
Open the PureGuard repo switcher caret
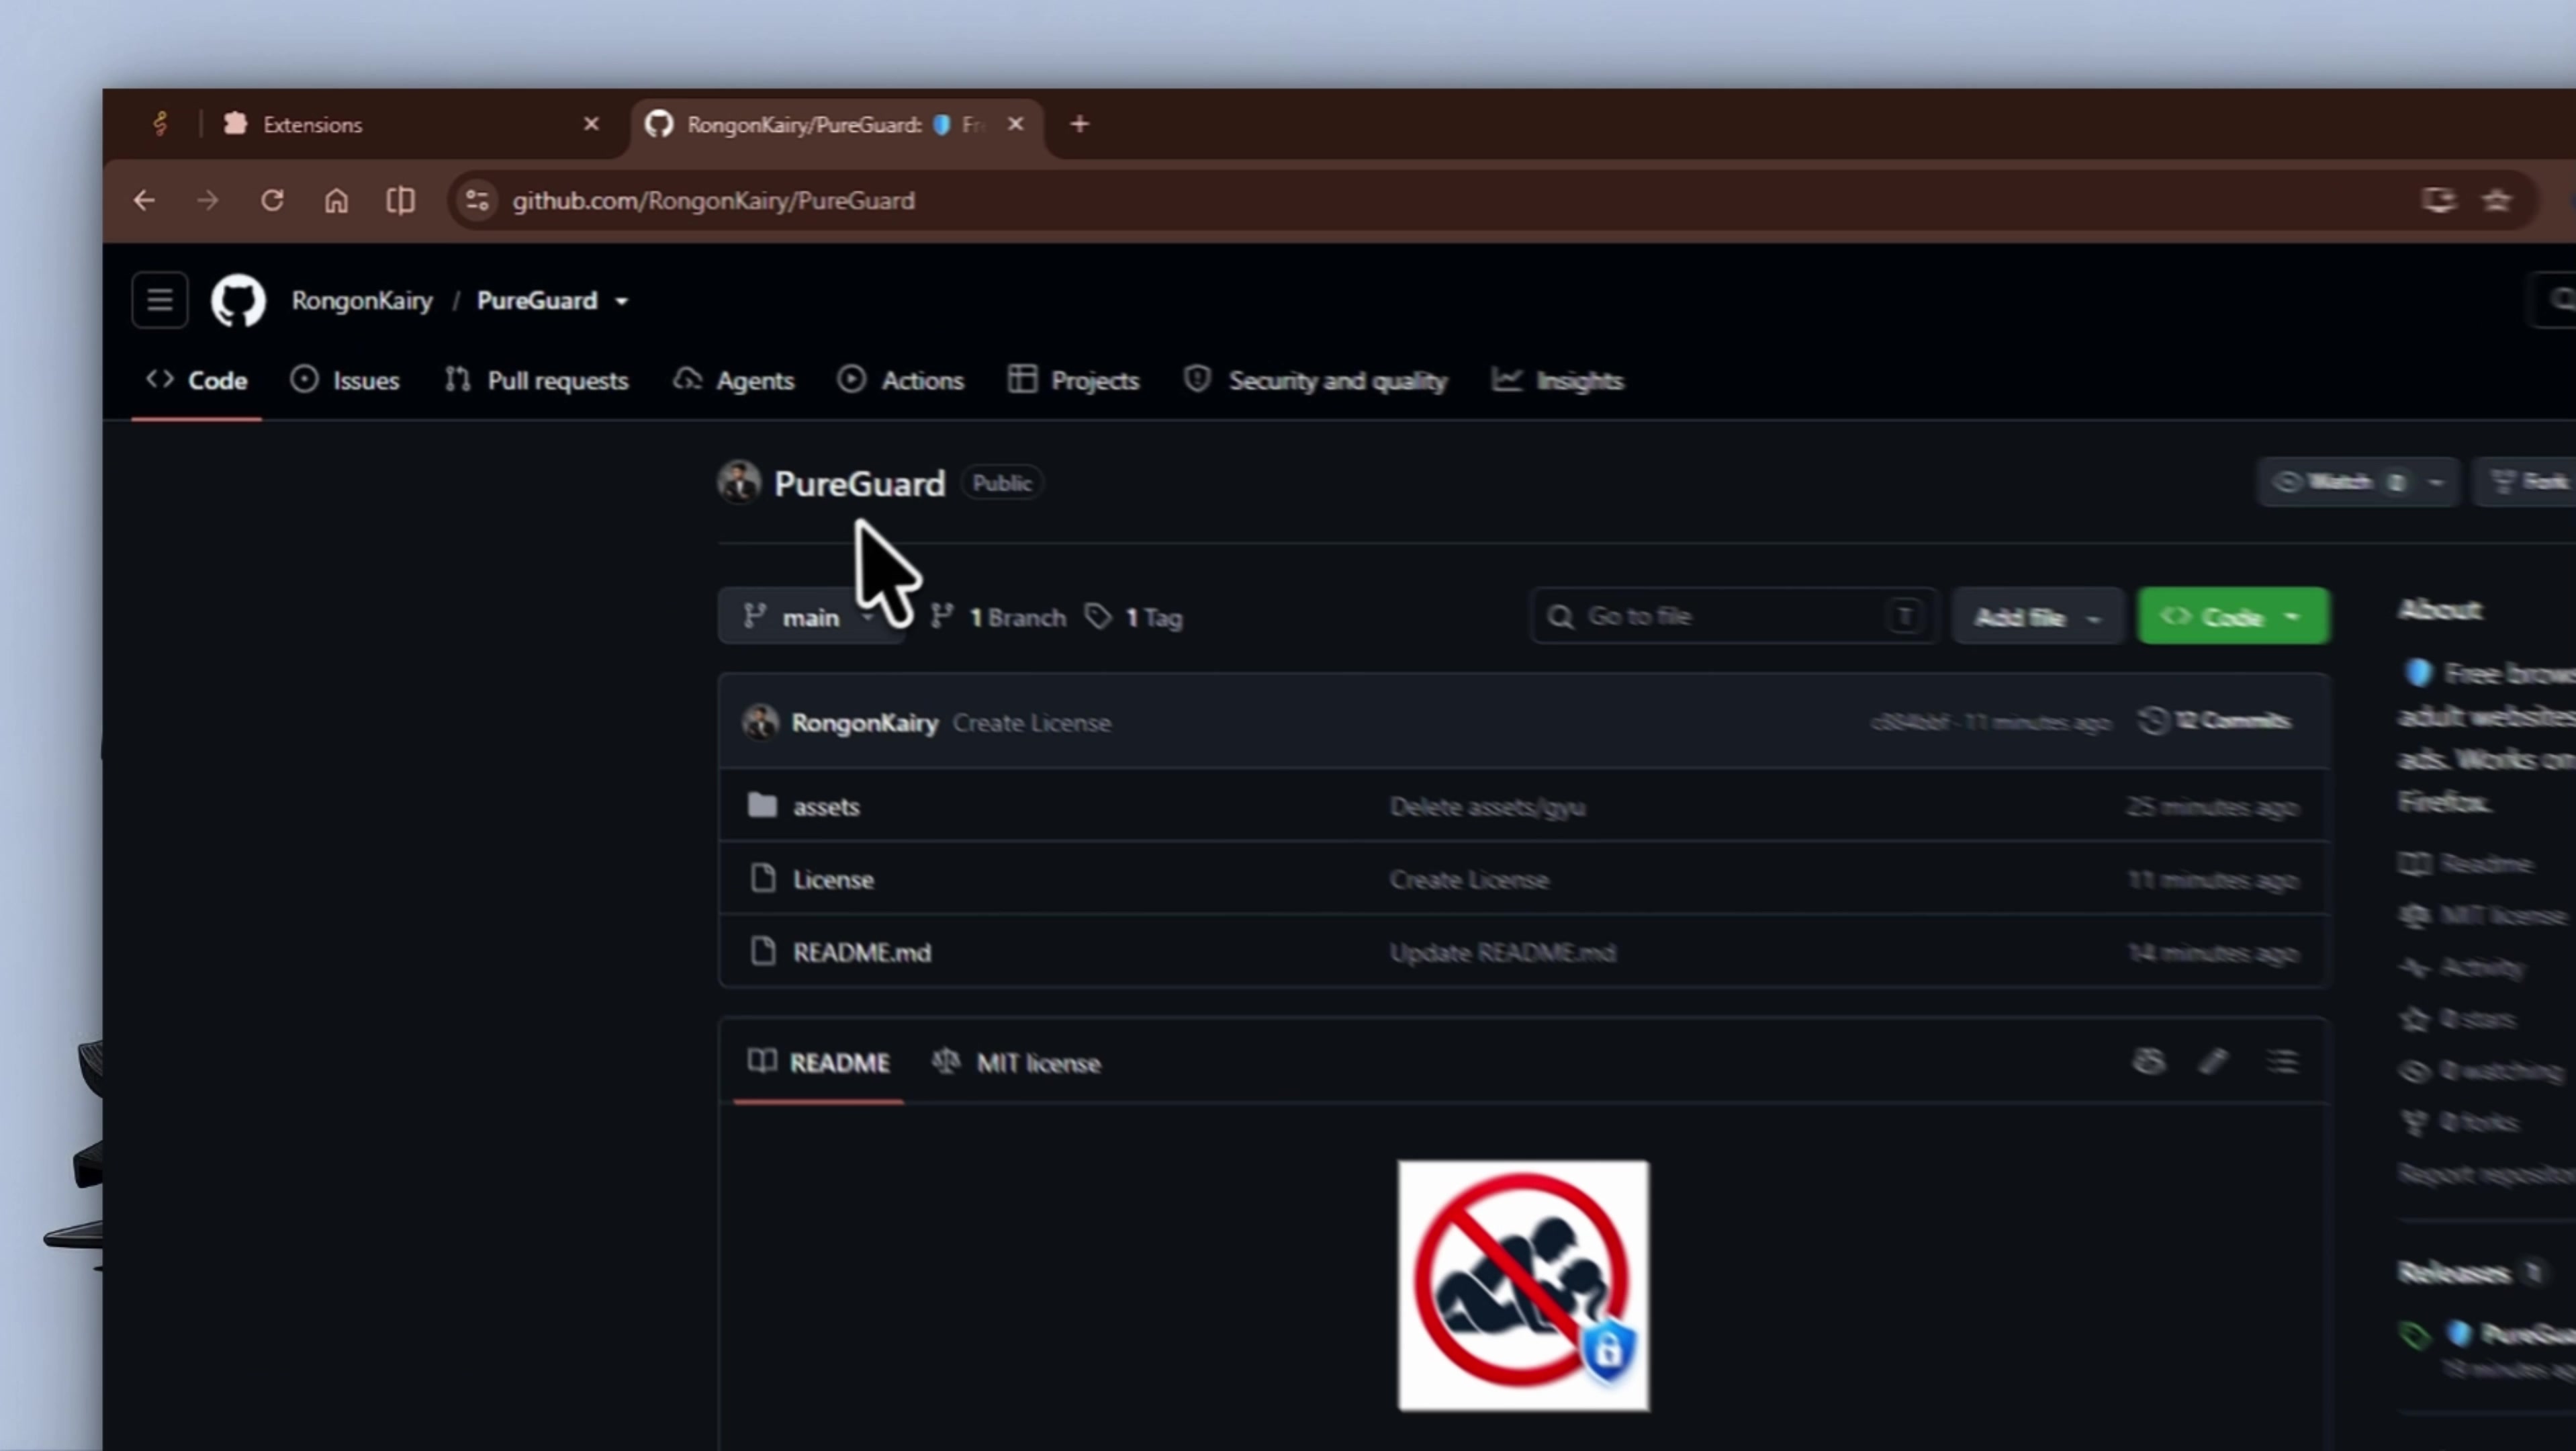point(621,301)
